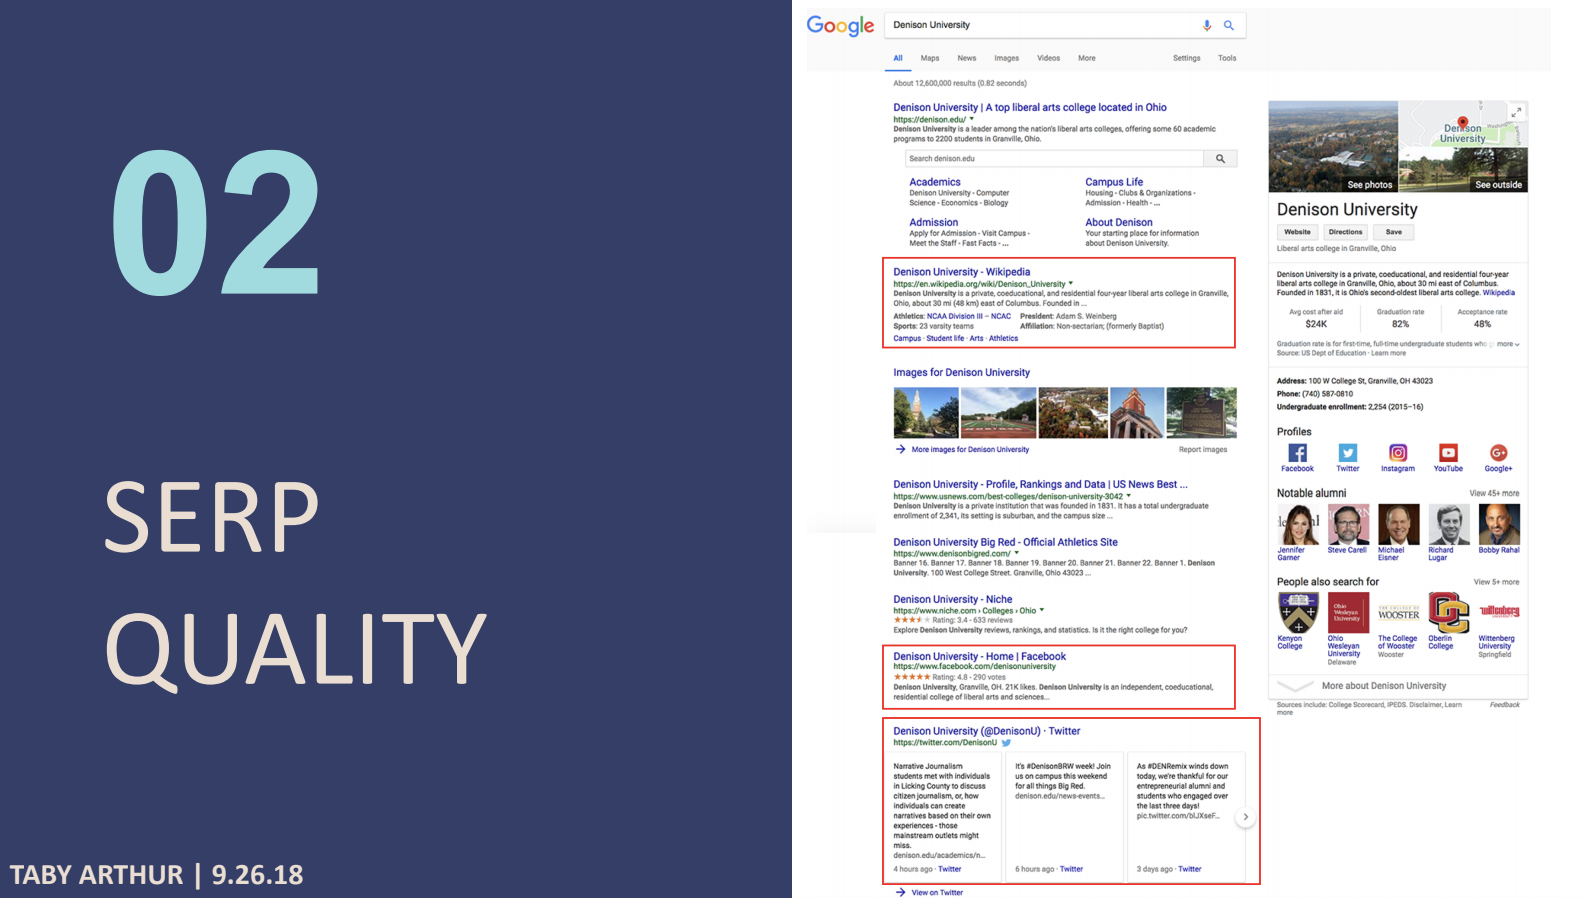The image size is (1590, 898).
Task: Open the Denison University Facebook result
Action: (980, 657)
